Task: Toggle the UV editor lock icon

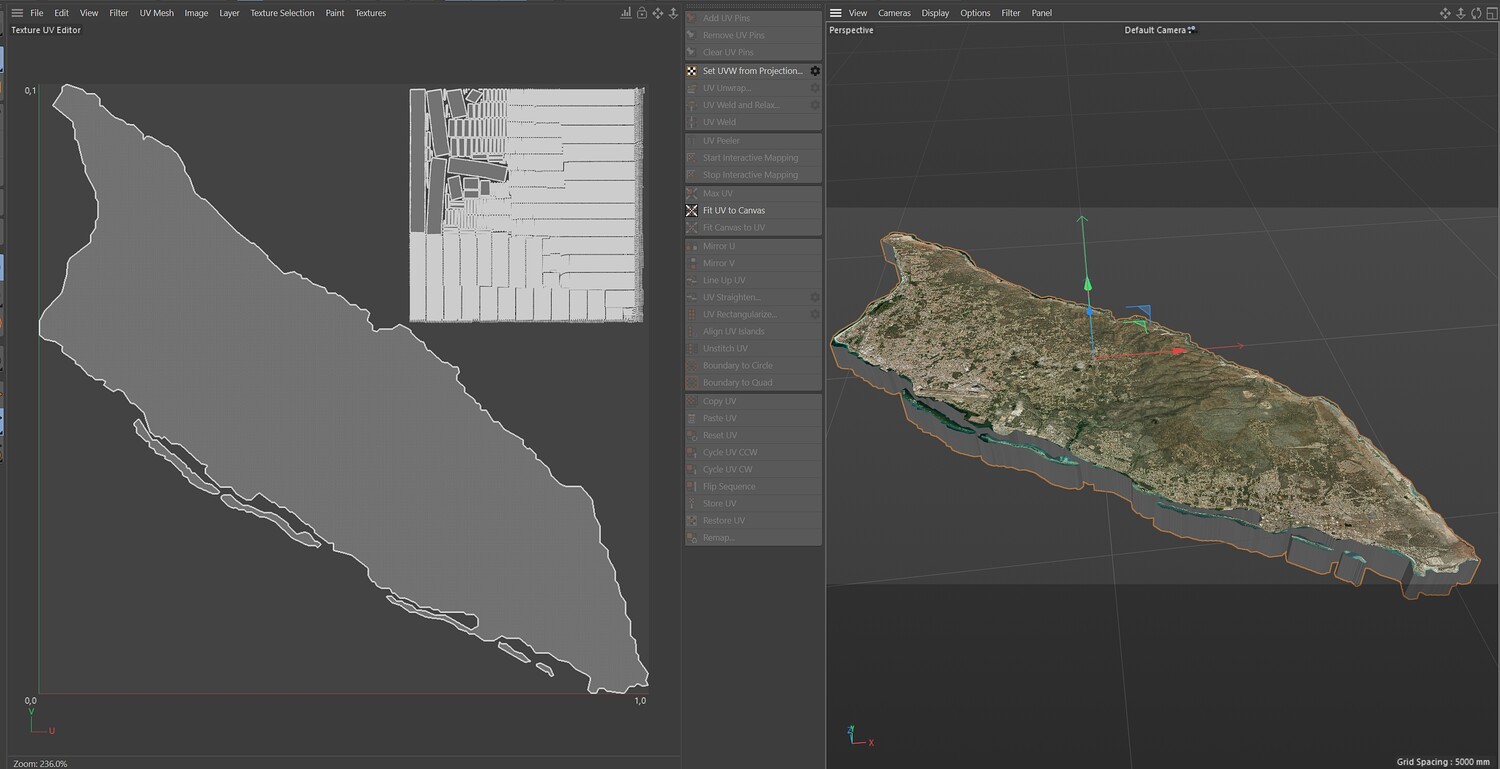Action: point(642,13)
